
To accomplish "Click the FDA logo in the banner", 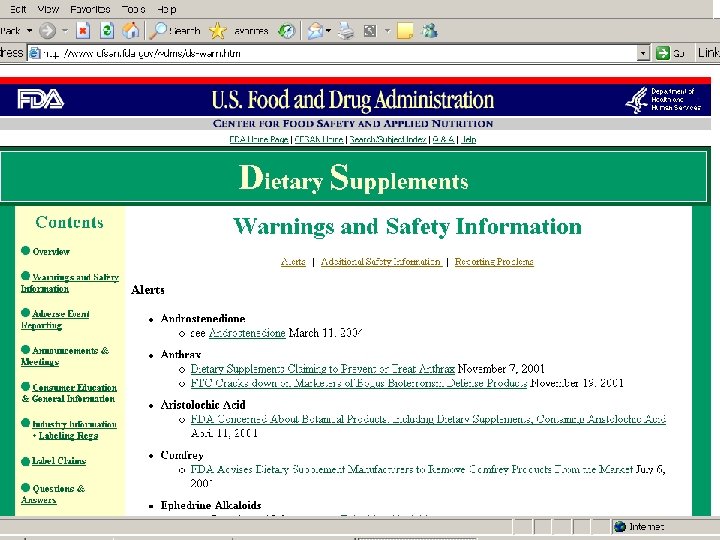I will coord(40,99).
